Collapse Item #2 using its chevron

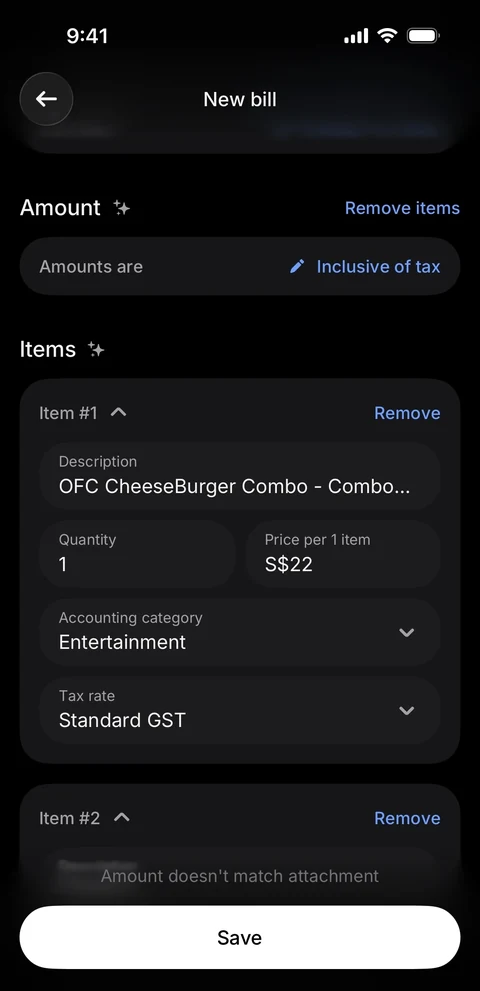[121, 818]
